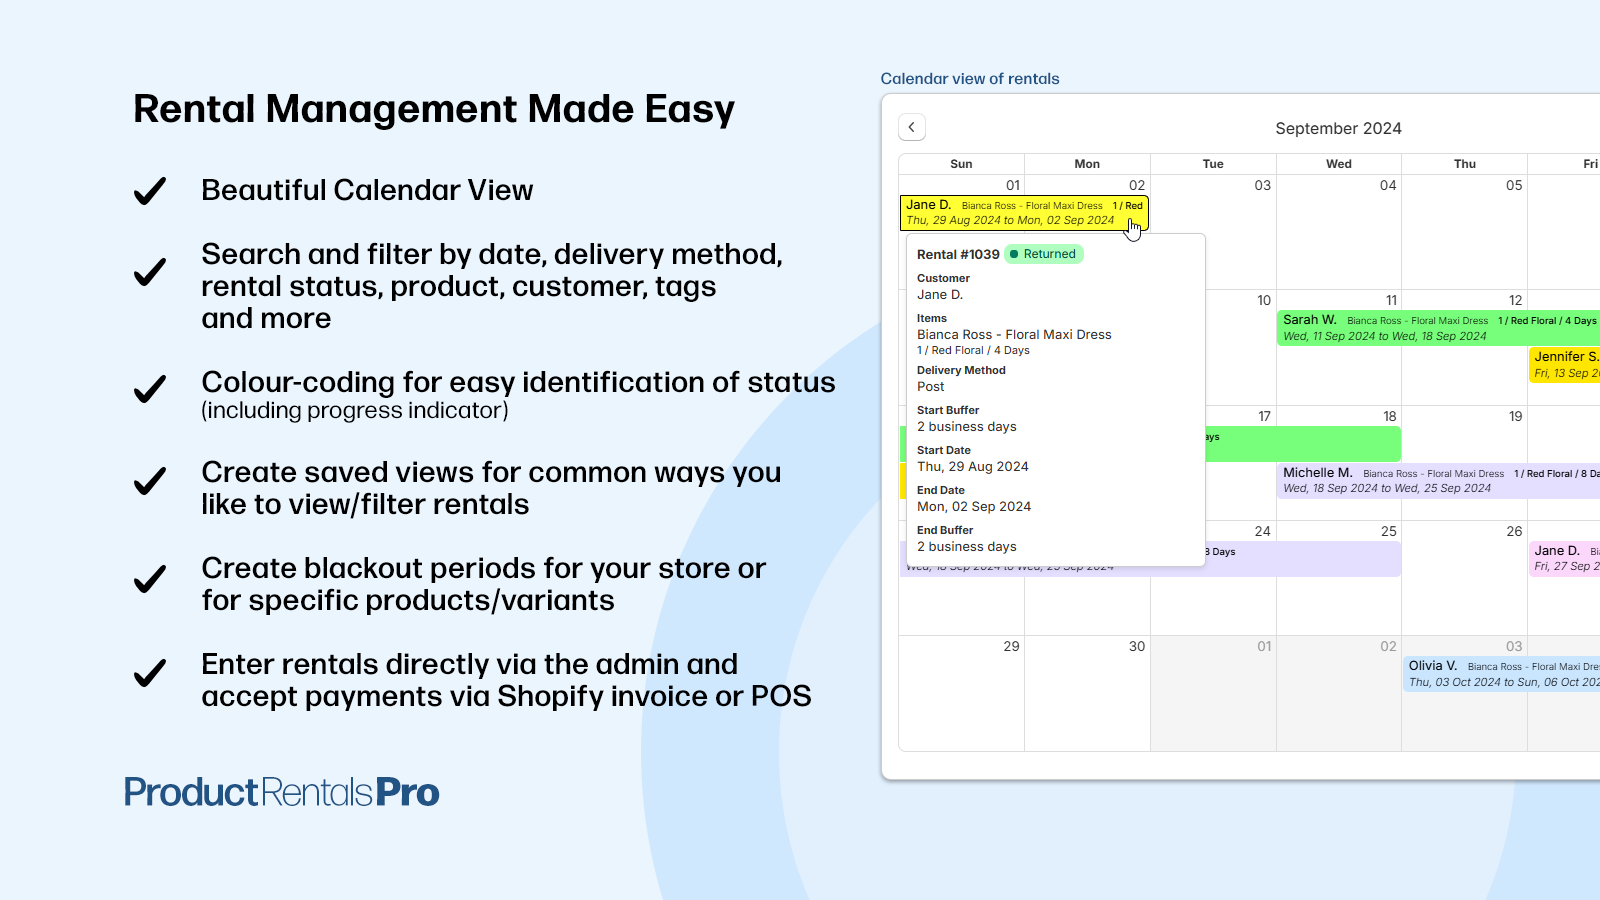Click the September 2024 month title
The height and width of the screenshot is (900, 1600).
click(1338, 128)
